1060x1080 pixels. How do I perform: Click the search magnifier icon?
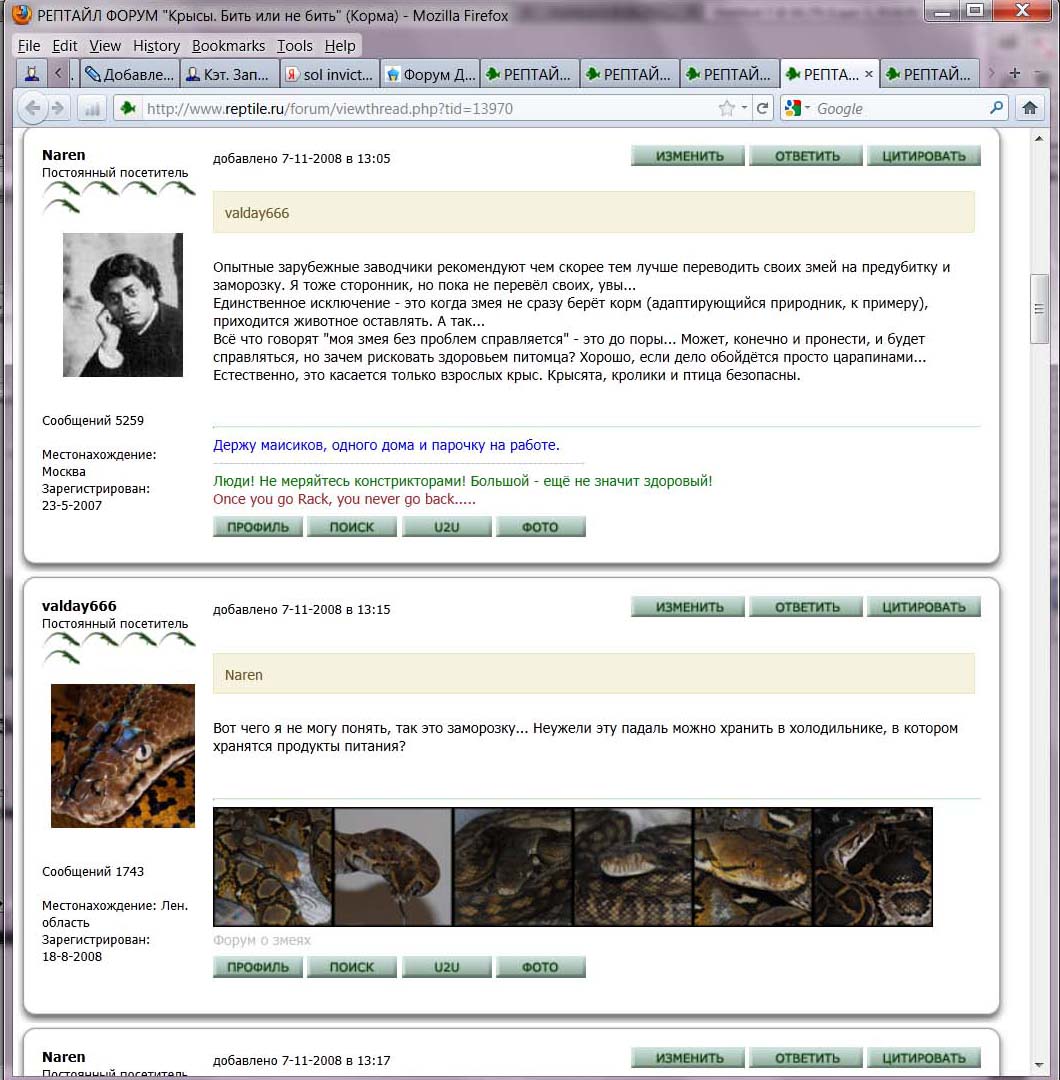click(997, 108)
